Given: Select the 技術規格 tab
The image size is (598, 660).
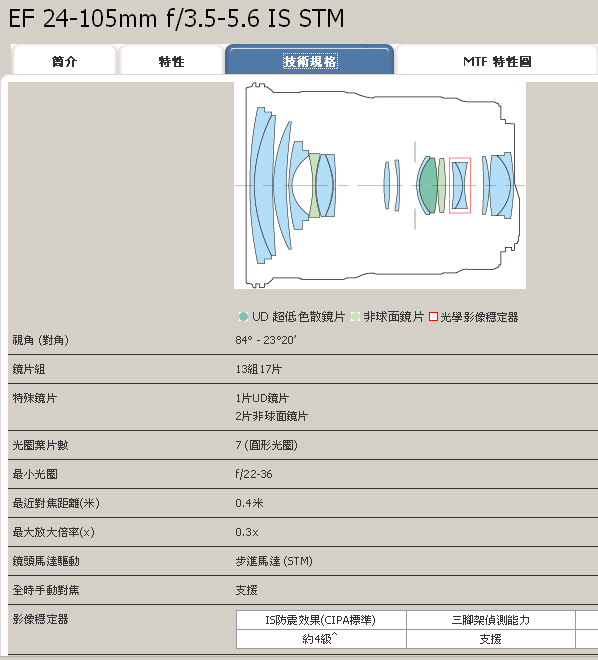Looking at the screenshot, I should [x=310, y=61].
